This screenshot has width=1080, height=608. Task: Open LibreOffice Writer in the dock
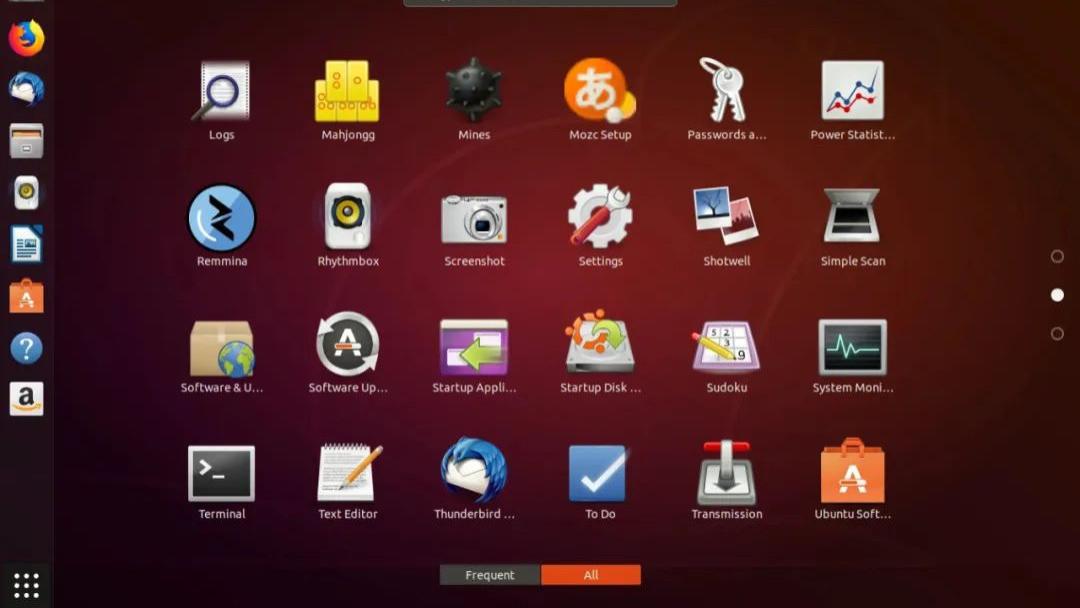click(x=26, y=244)
